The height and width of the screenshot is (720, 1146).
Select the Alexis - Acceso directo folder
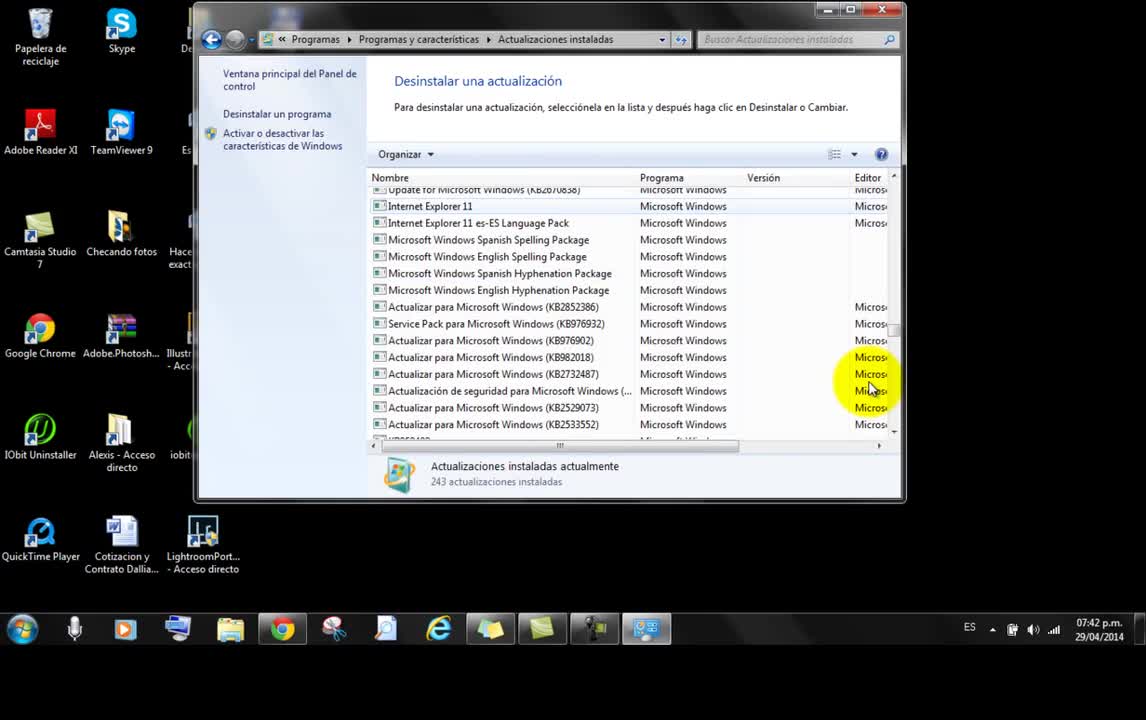(121, 443)
